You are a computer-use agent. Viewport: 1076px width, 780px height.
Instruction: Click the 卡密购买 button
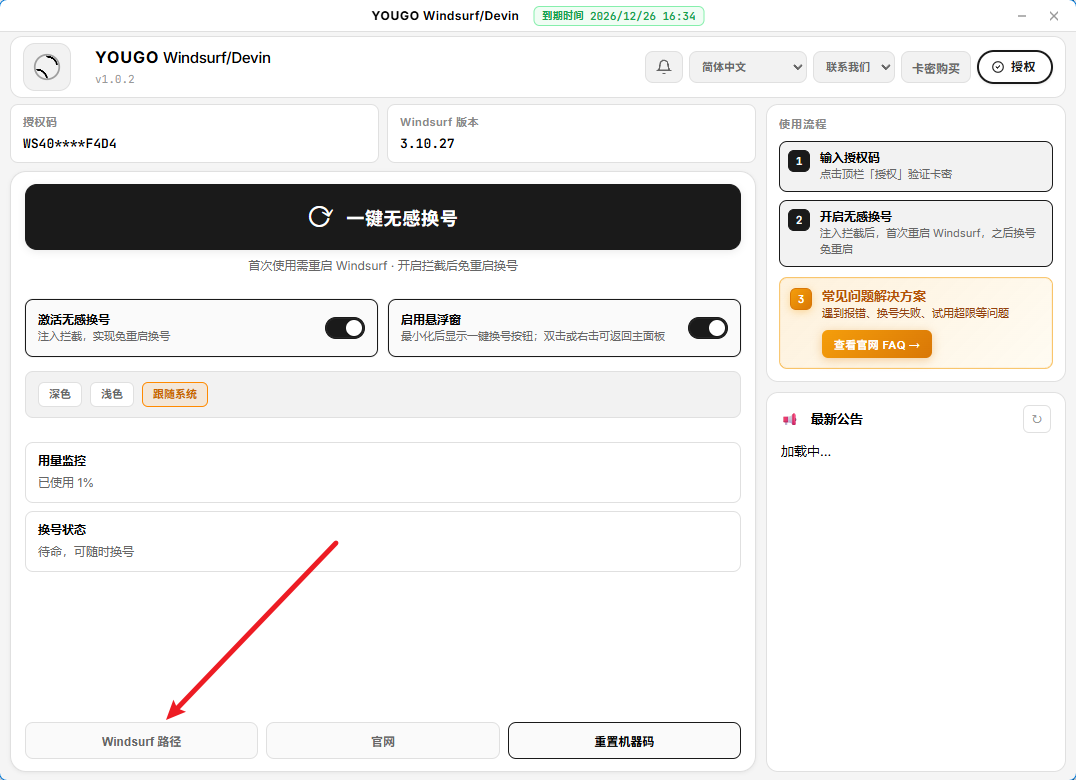[935, 67]
